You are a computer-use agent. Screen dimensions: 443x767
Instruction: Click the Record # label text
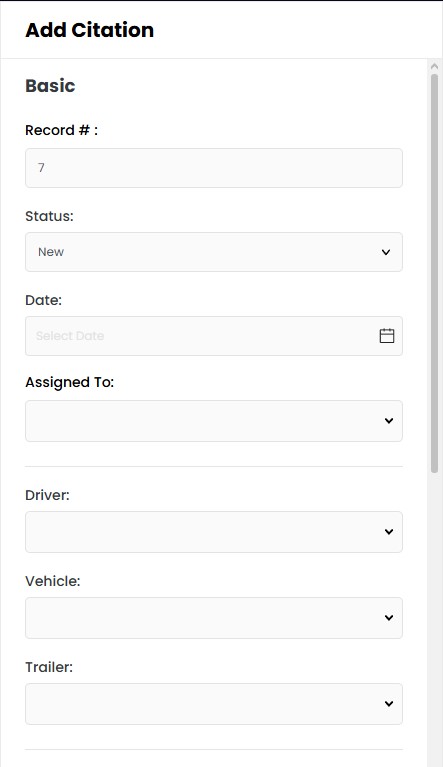(x=62, y=130)
